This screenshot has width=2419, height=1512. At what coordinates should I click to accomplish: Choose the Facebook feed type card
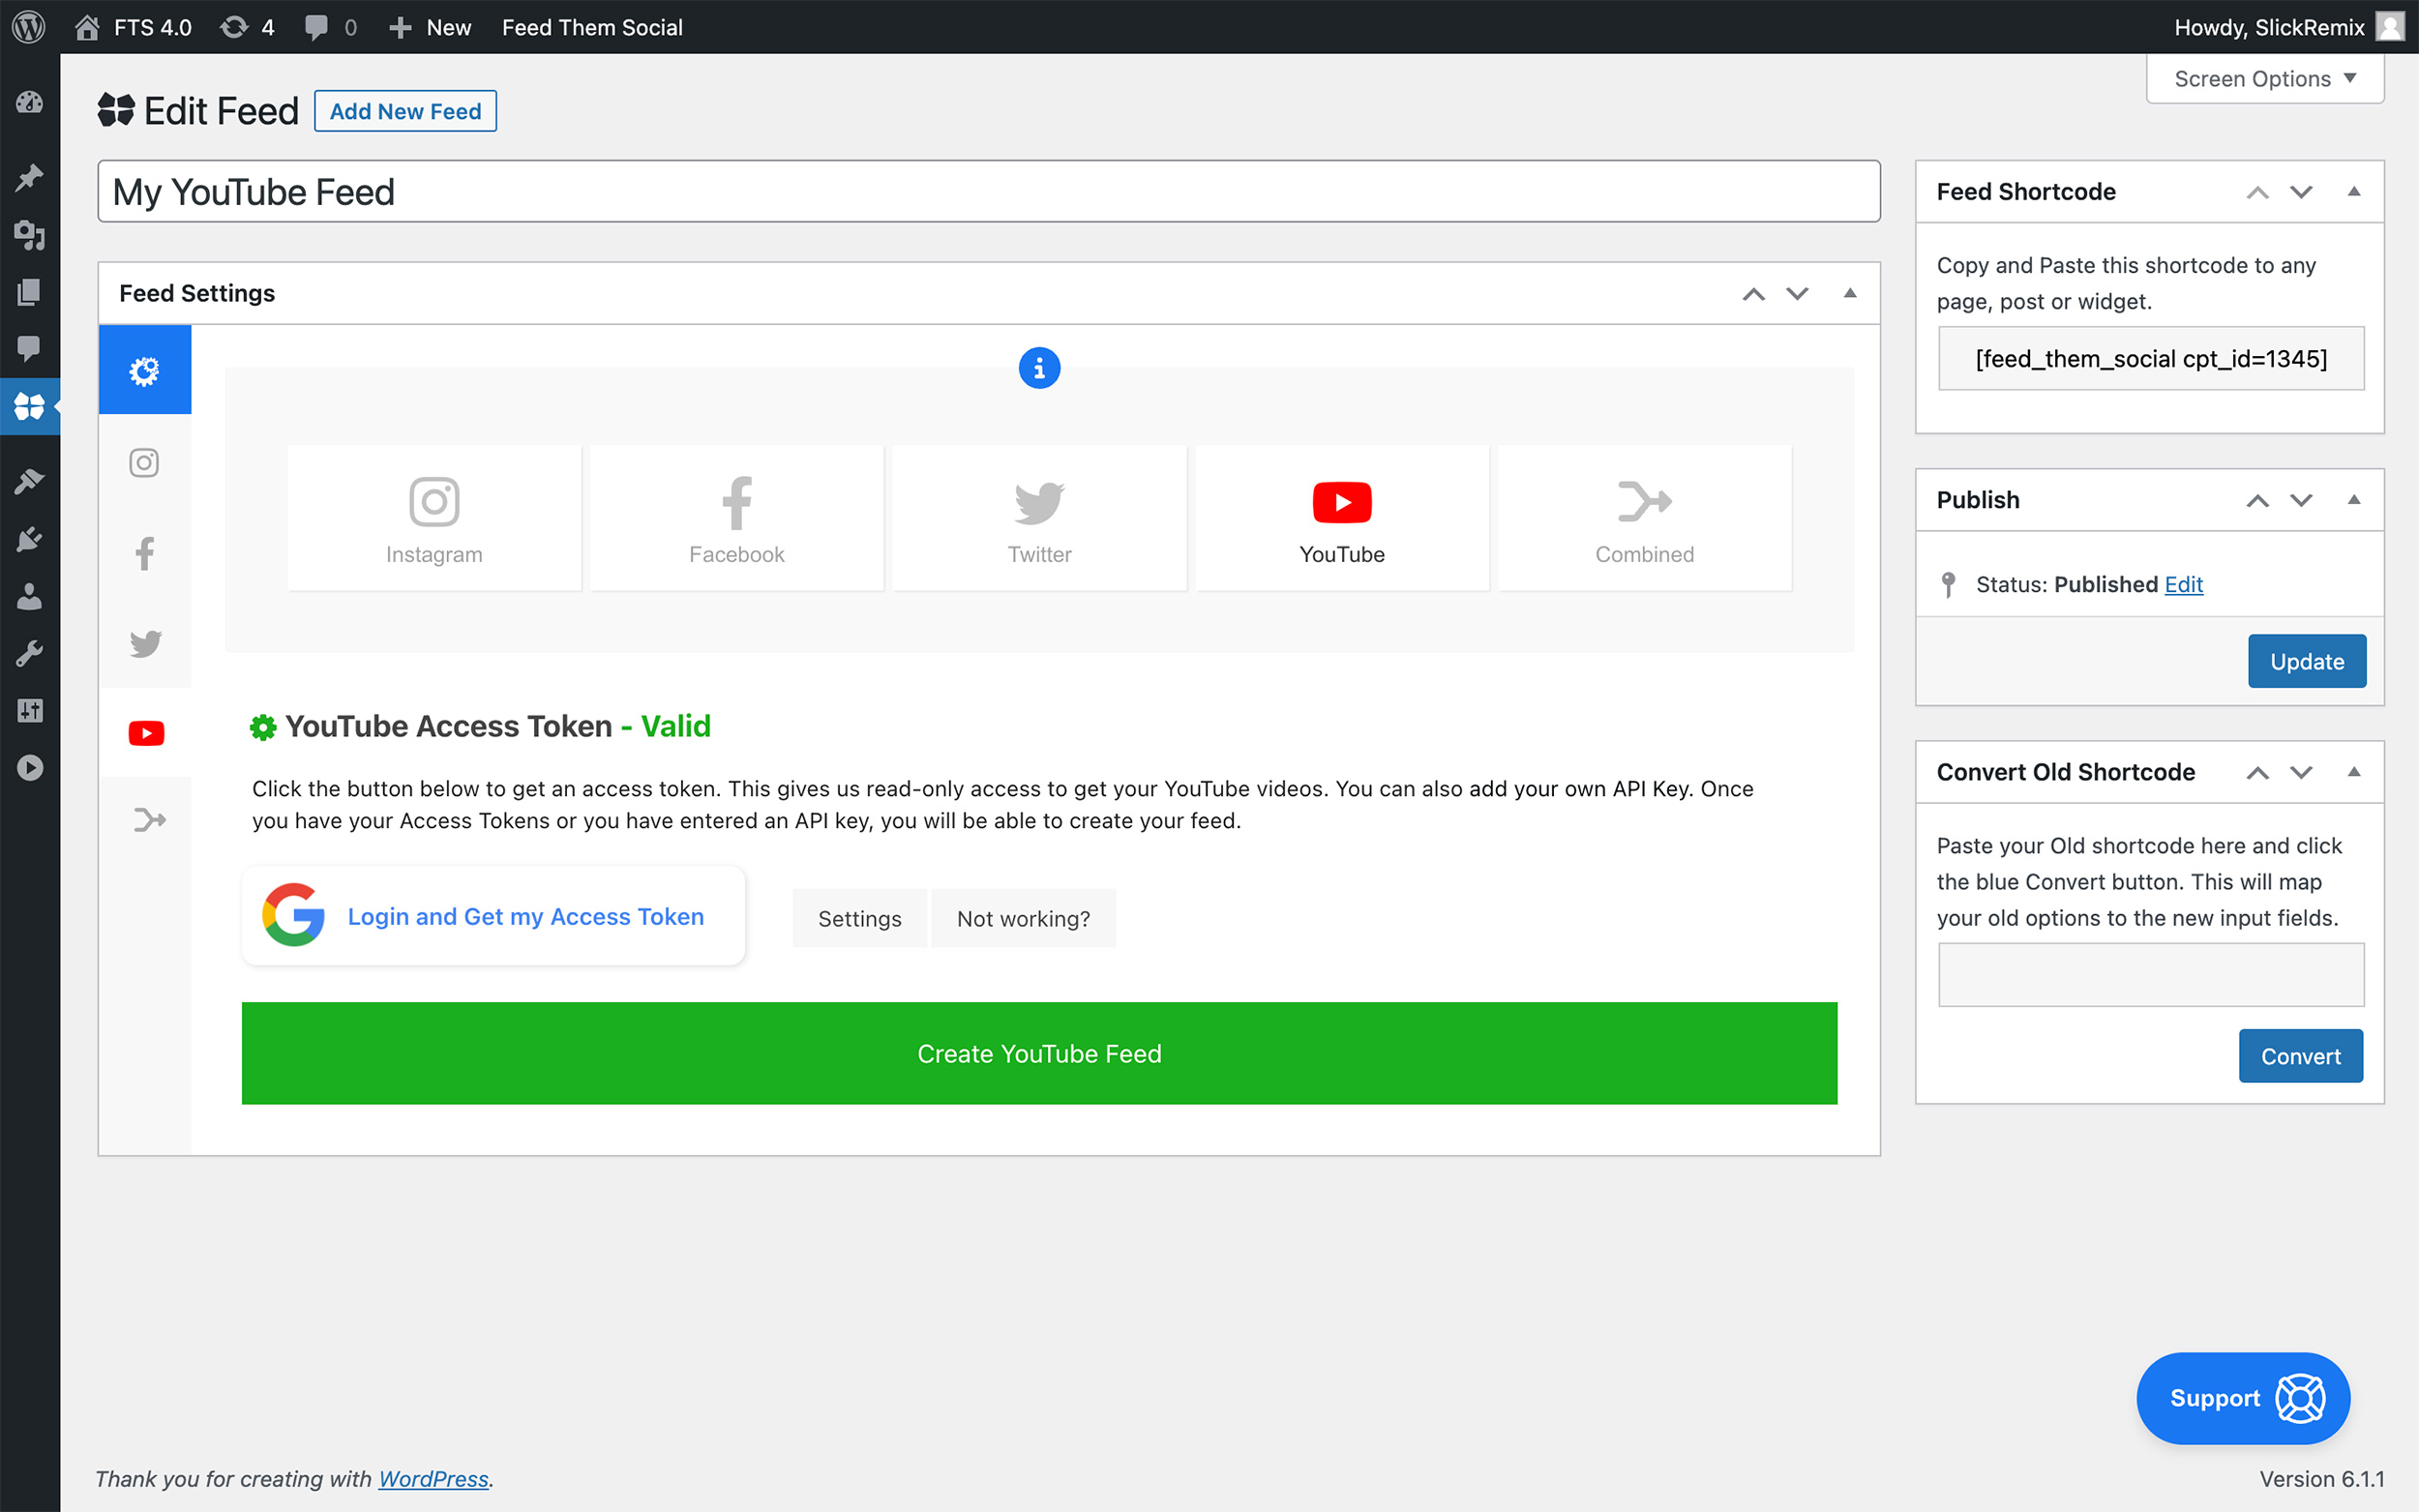(x=737, y=518)
